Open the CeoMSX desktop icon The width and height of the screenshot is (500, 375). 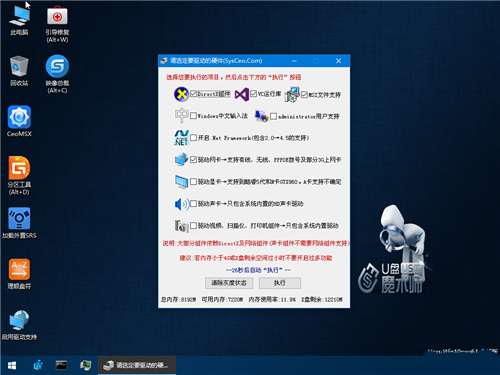[19, 121]
